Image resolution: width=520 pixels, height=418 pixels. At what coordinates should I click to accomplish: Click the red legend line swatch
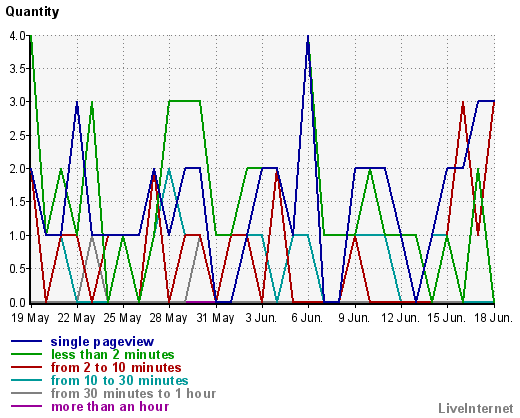(26, 367)
